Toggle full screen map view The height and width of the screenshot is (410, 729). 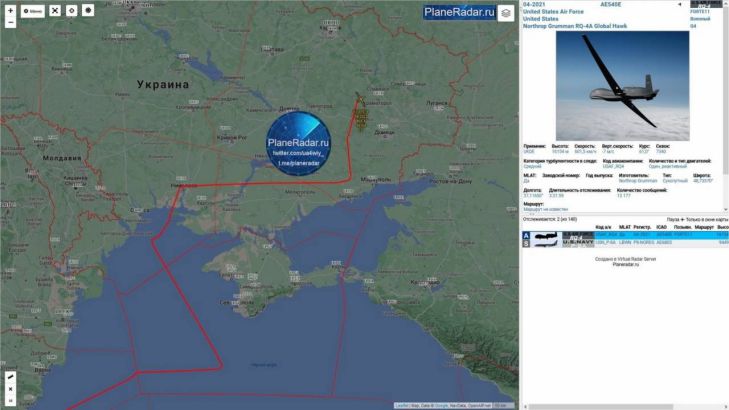pyautogui.click(x=55, y=11)
